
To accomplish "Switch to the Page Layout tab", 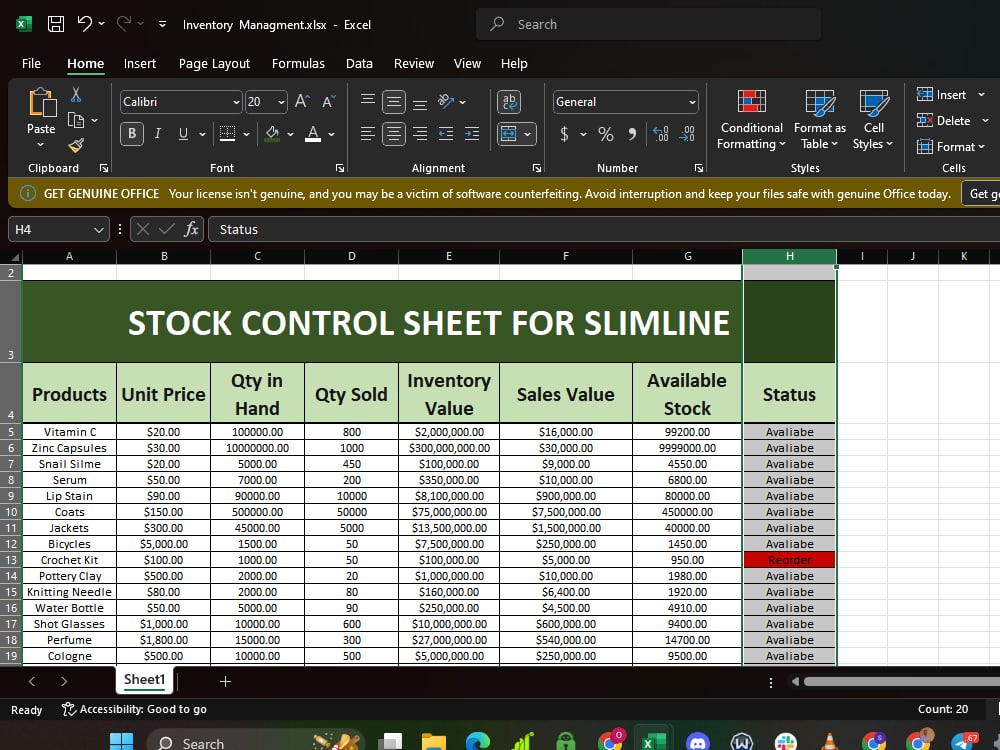I will (214, 63).
